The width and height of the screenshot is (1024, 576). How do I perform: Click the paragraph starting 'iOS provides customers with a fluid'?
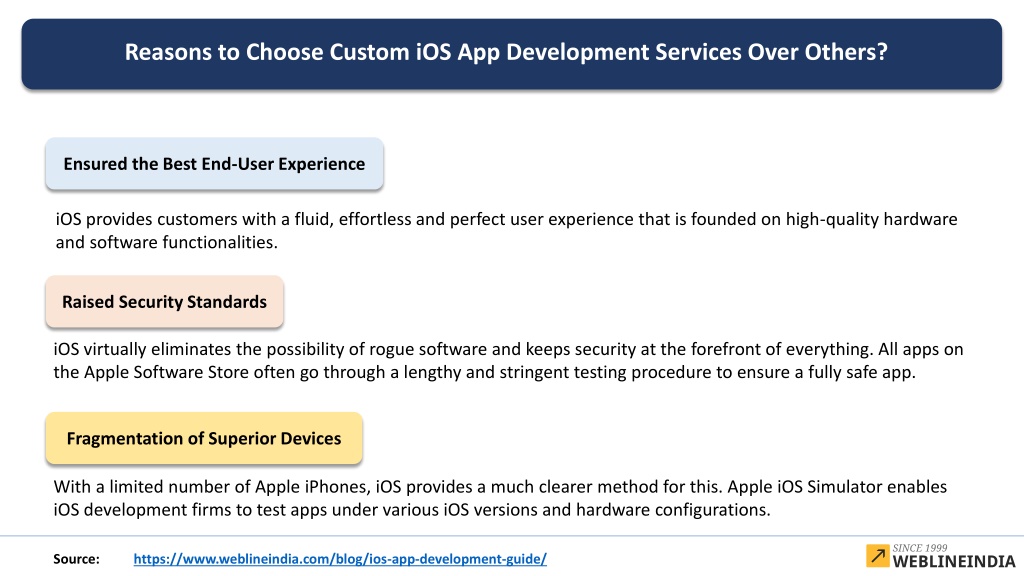coord(506,231)
